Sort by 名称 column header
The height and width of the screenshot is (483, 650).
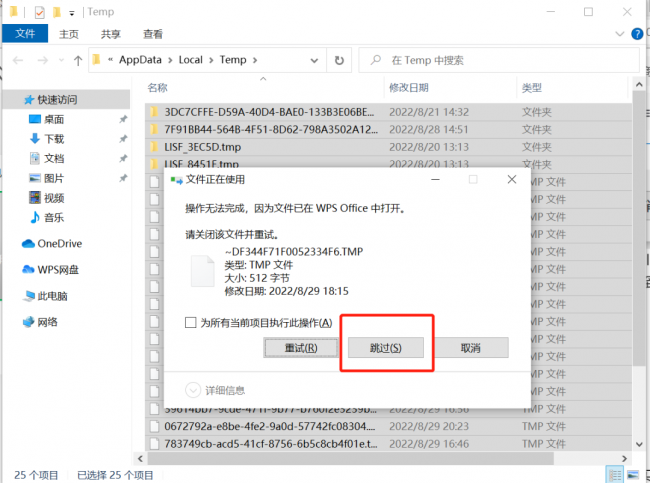click(158, 87)
